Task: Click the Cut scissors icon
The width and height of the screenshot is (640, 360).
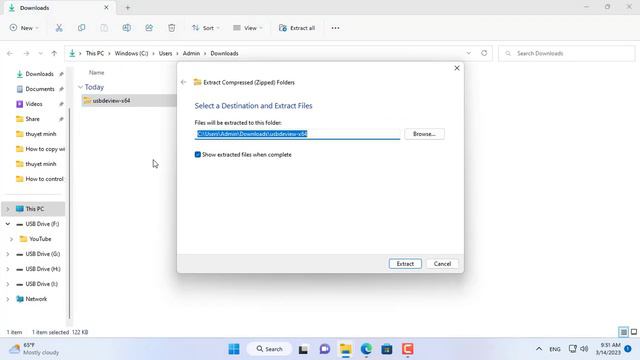Action: 59,28
